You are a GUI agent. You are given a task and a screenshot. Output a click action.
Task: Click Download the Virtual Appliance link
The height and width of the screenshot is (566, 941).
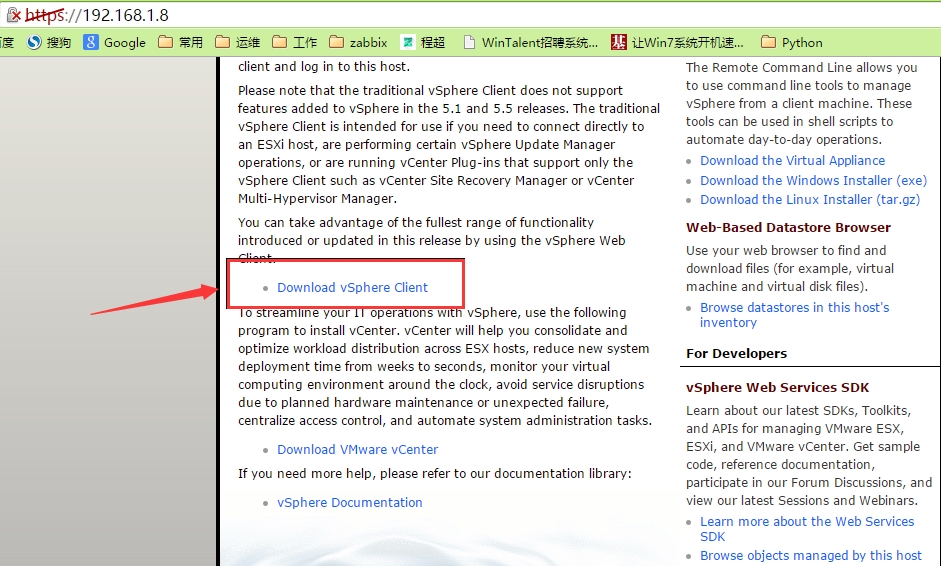pyautogui.click(x=792, y=161)
